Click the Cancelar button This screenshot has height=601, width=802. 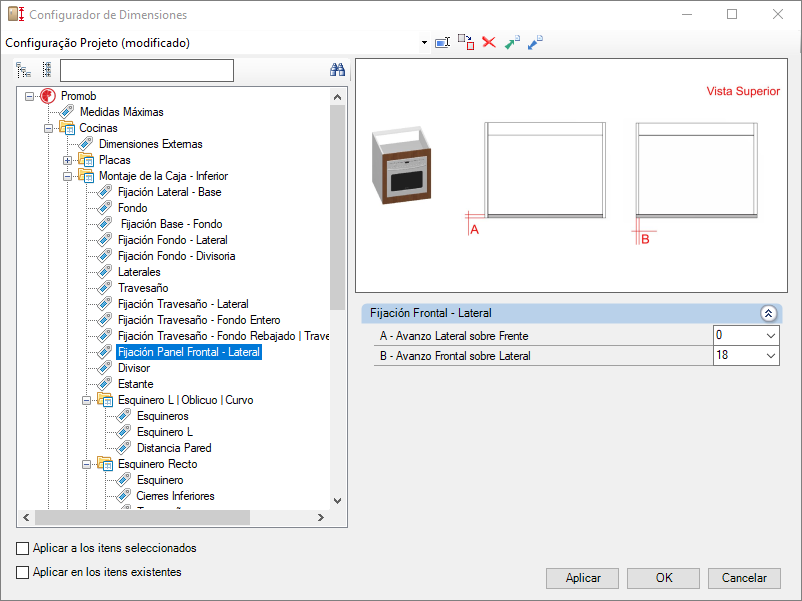click(x=744, y=578)
